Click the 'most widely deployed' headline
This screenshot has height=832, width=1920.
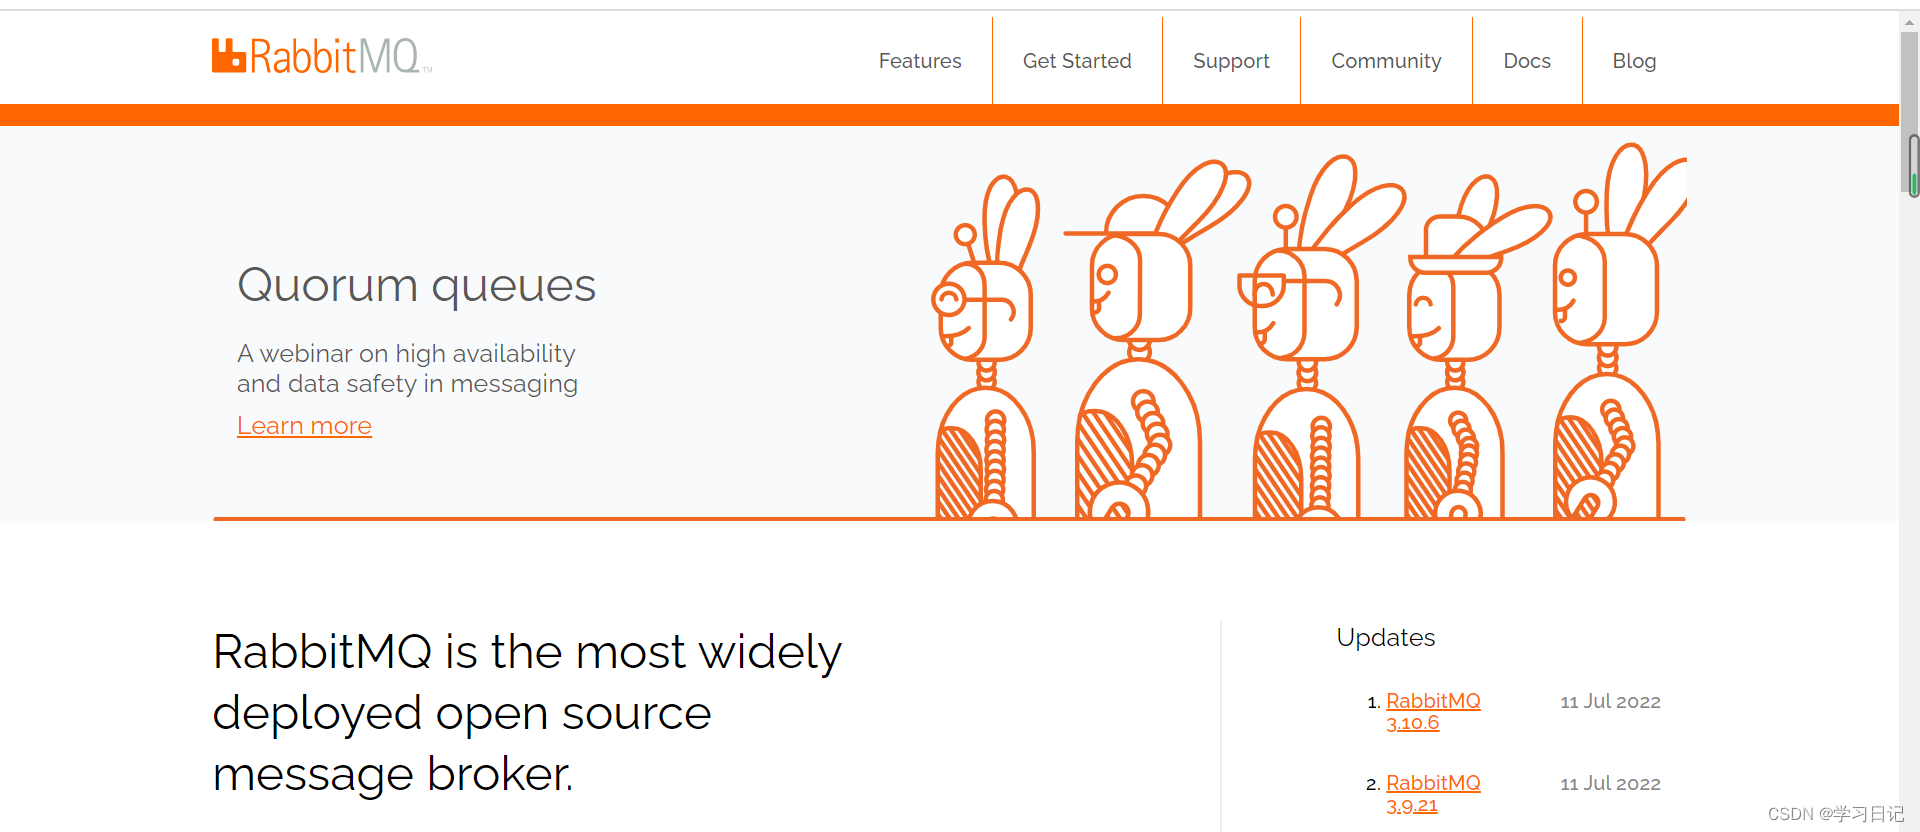(527, 713)
